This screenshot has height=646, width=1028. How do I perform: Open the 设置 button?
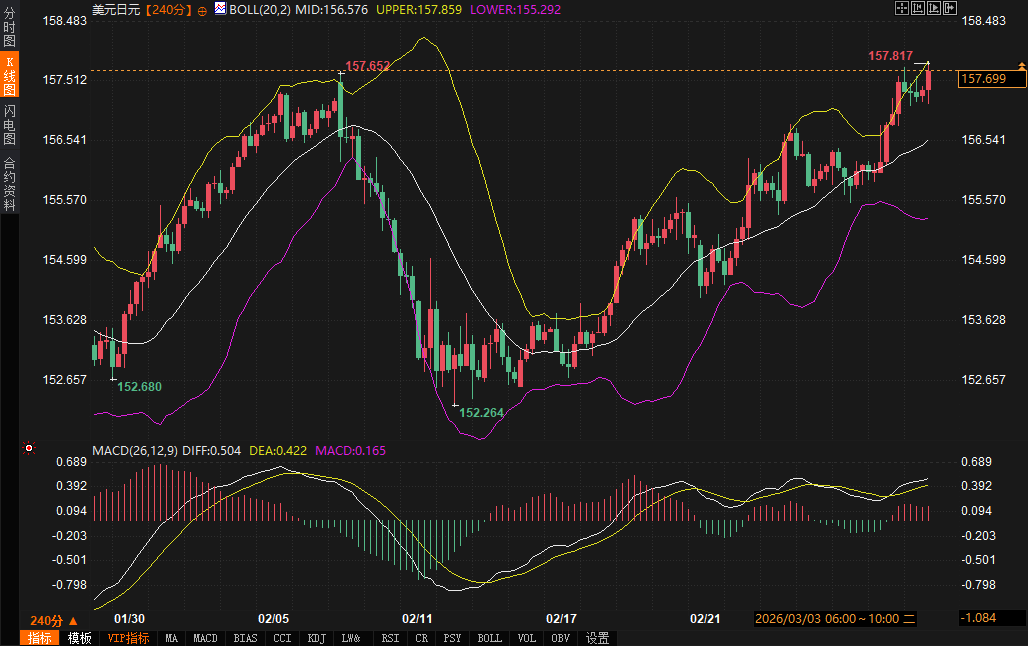pos(598,638)
